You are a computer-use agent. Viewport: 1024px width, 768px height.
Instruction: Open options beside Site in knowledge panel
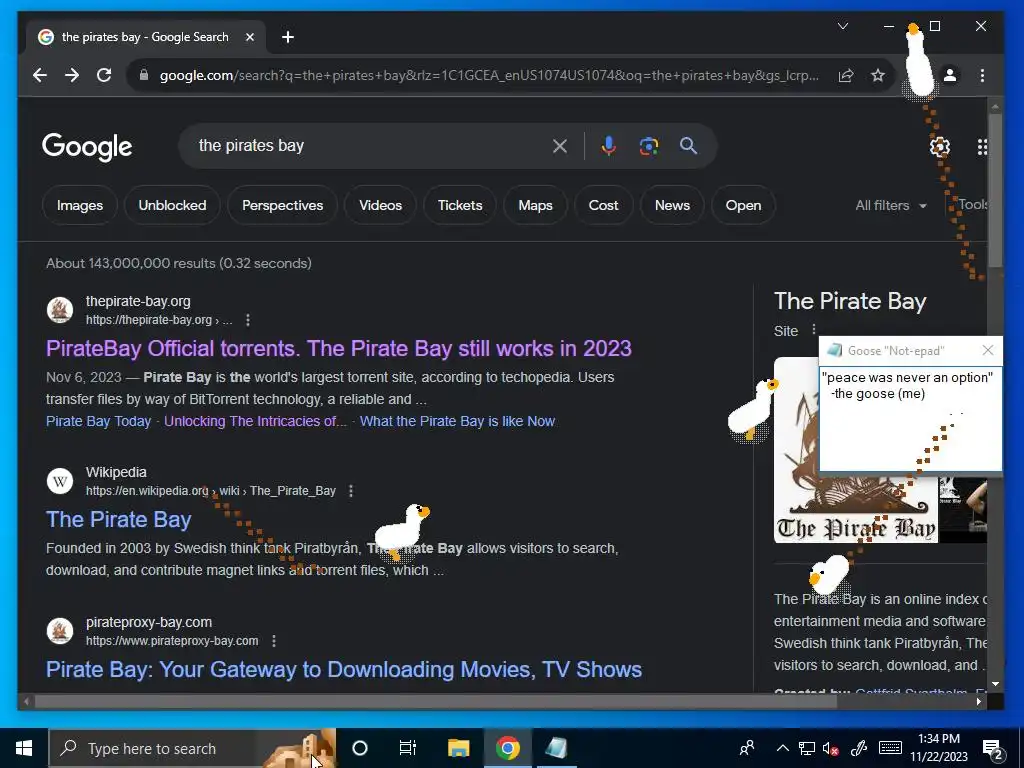(813, 330)
